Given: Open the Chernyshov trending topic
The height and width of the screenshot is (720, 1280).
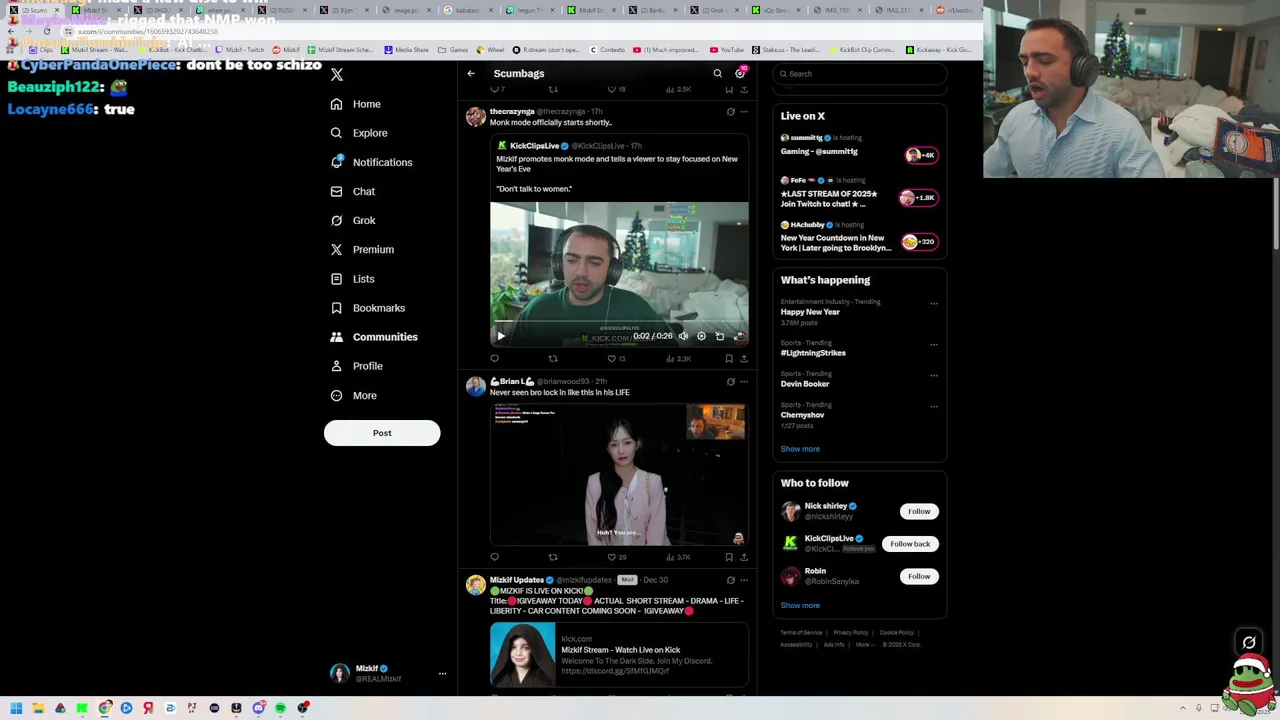Looking at the screenshot, I should (x=802, y=415).
